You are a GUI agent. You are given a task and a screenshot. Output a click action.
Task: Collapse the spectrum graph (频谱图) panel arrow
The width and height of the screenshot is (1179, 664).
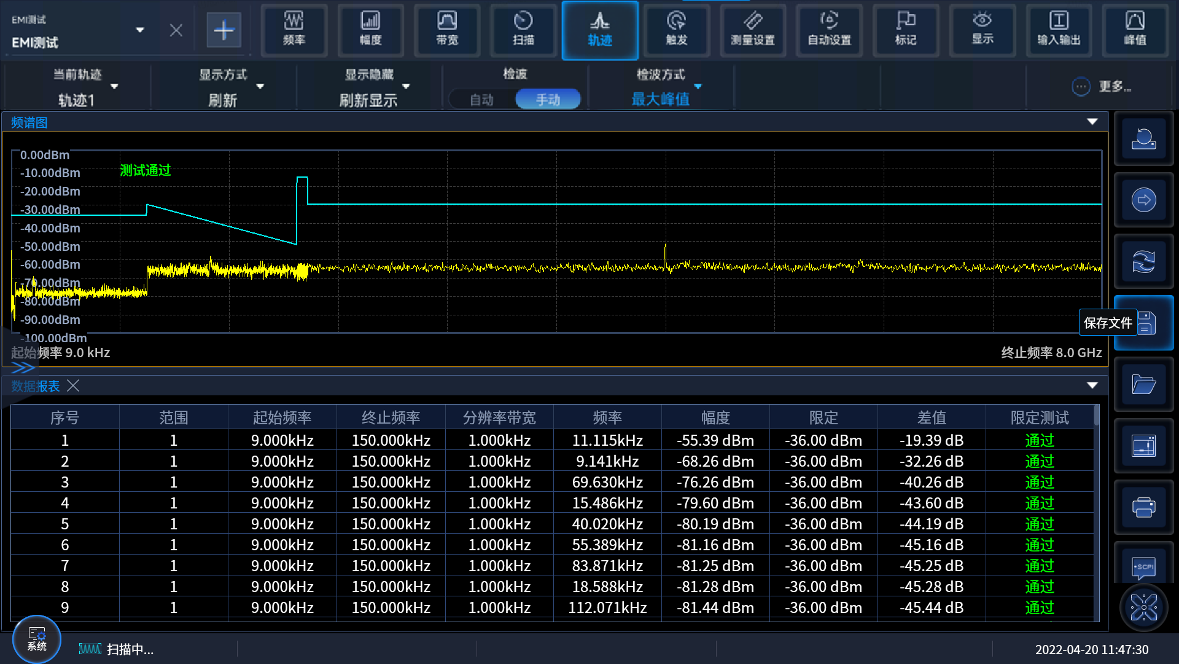(1092, 122)
